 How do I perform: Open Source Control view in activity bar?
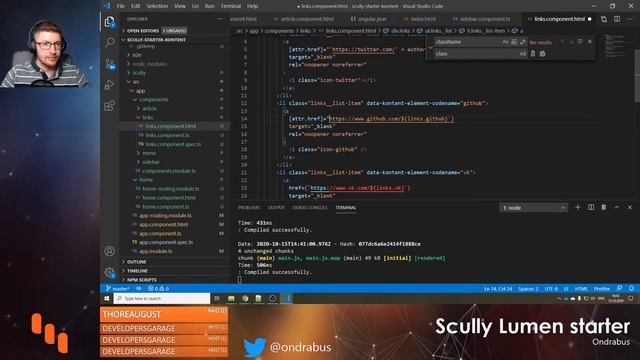pos(109,64)
